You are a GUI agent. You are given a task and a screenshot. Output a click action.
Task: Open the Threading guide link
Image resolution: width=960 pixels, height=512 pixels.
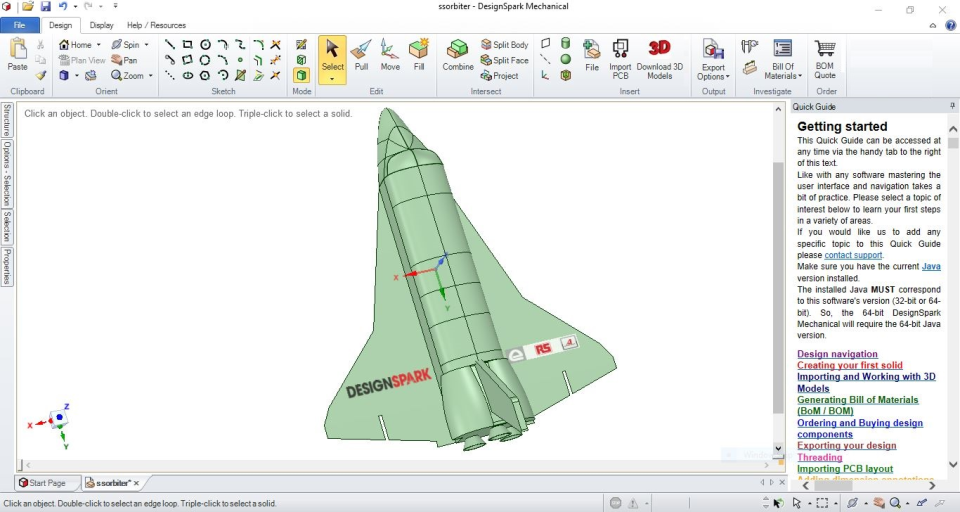pyautogui.click(x=820, y=457)
